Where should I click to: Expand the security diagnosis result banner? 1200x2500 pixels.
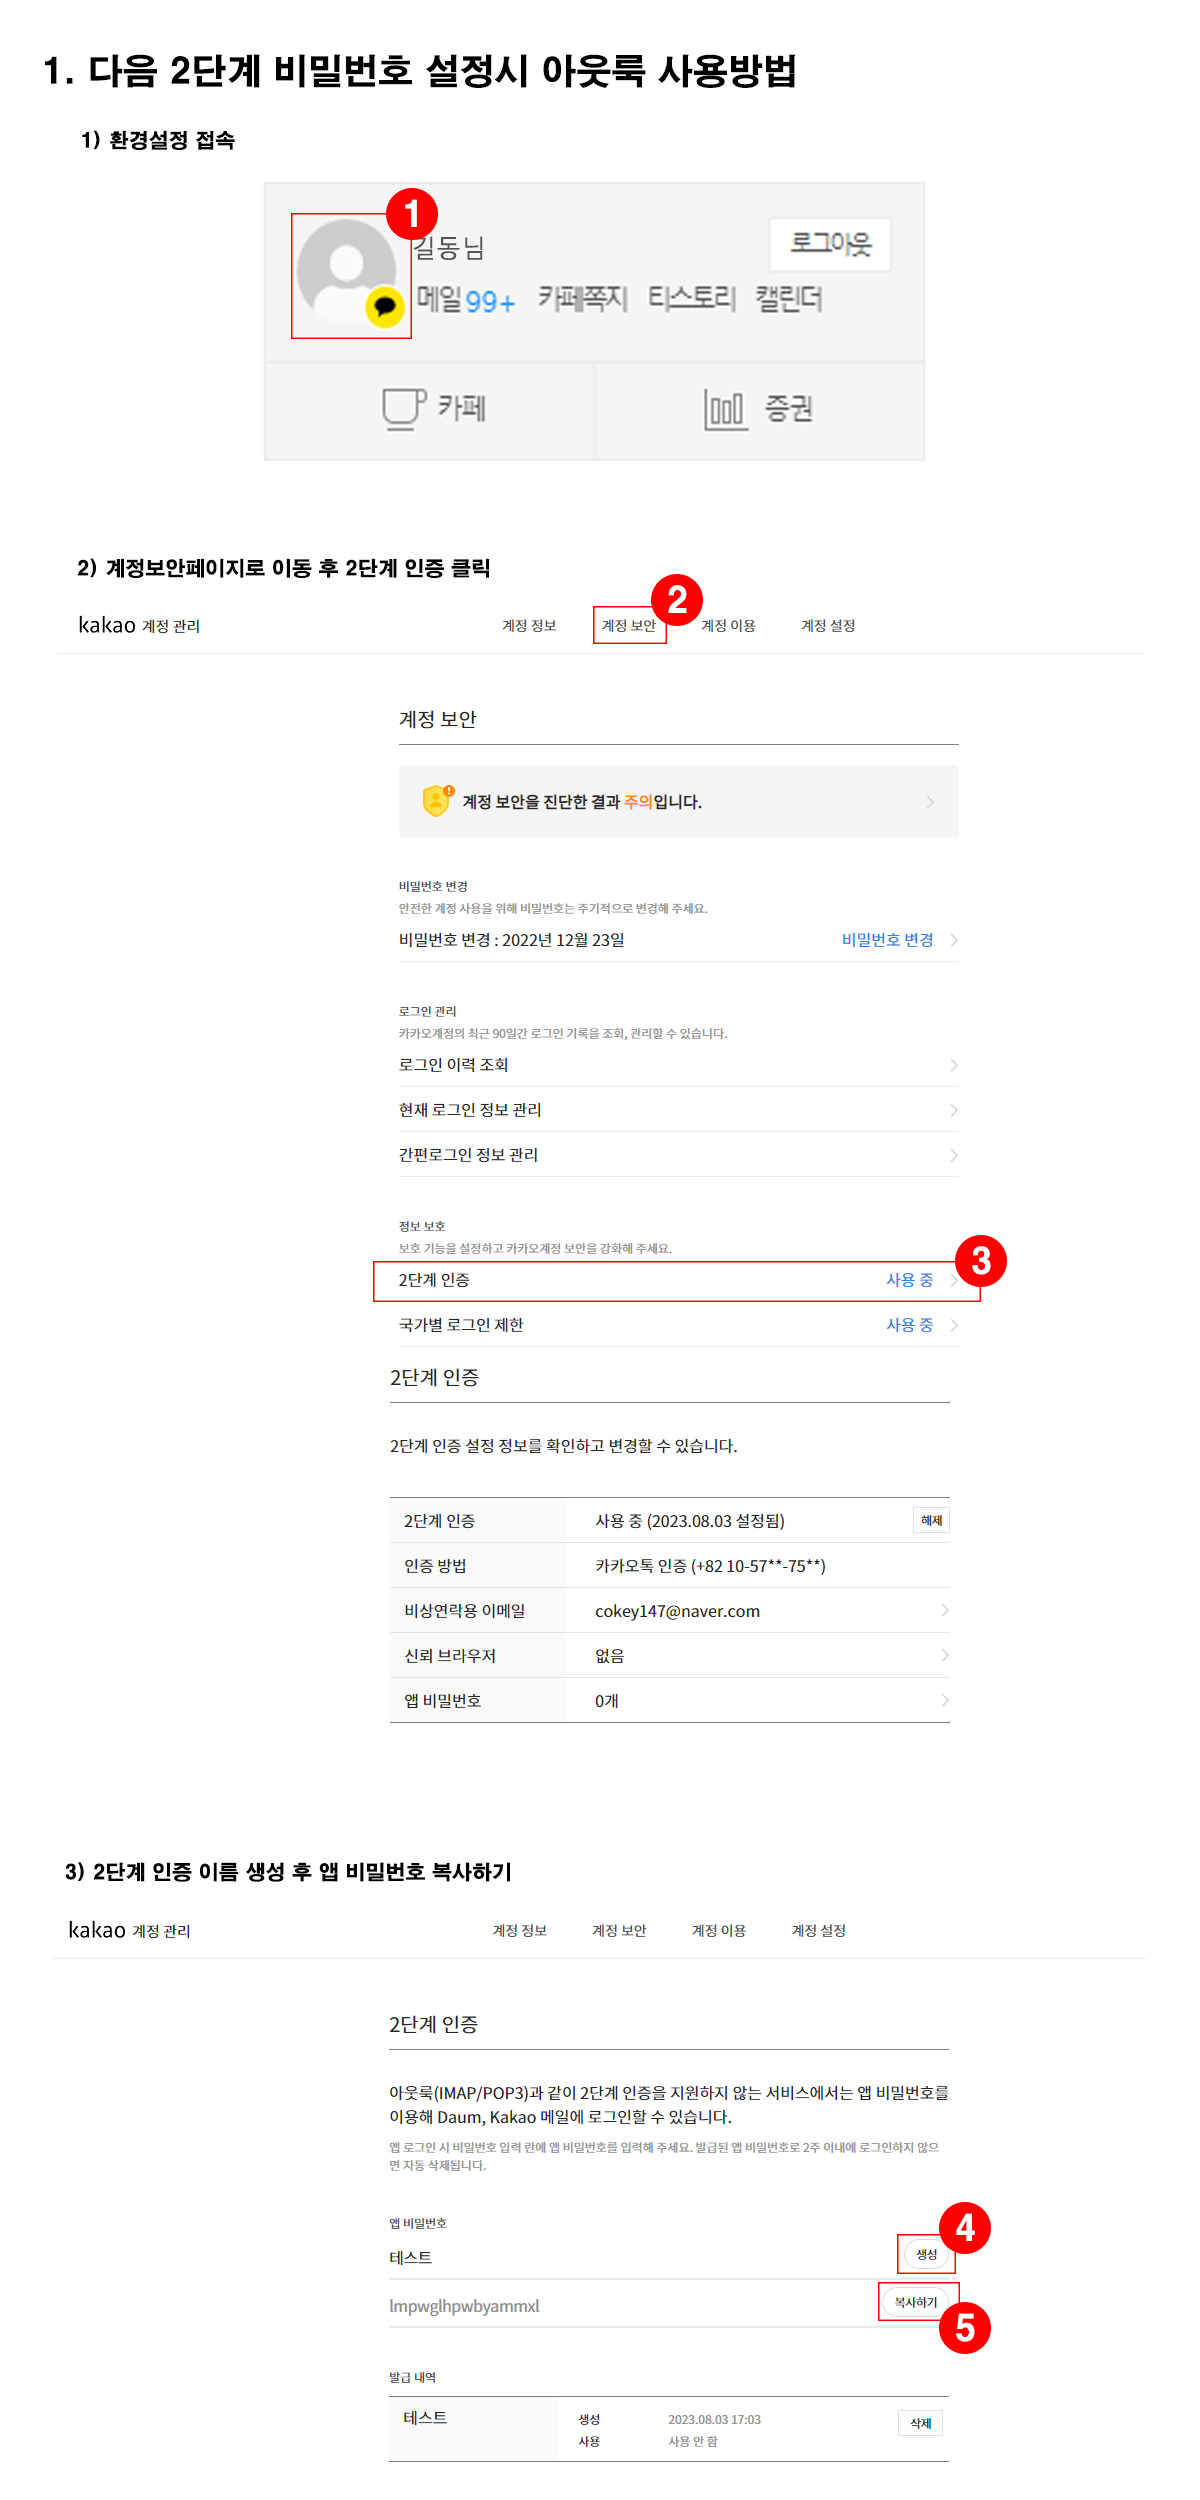click(x=678, y=802)
